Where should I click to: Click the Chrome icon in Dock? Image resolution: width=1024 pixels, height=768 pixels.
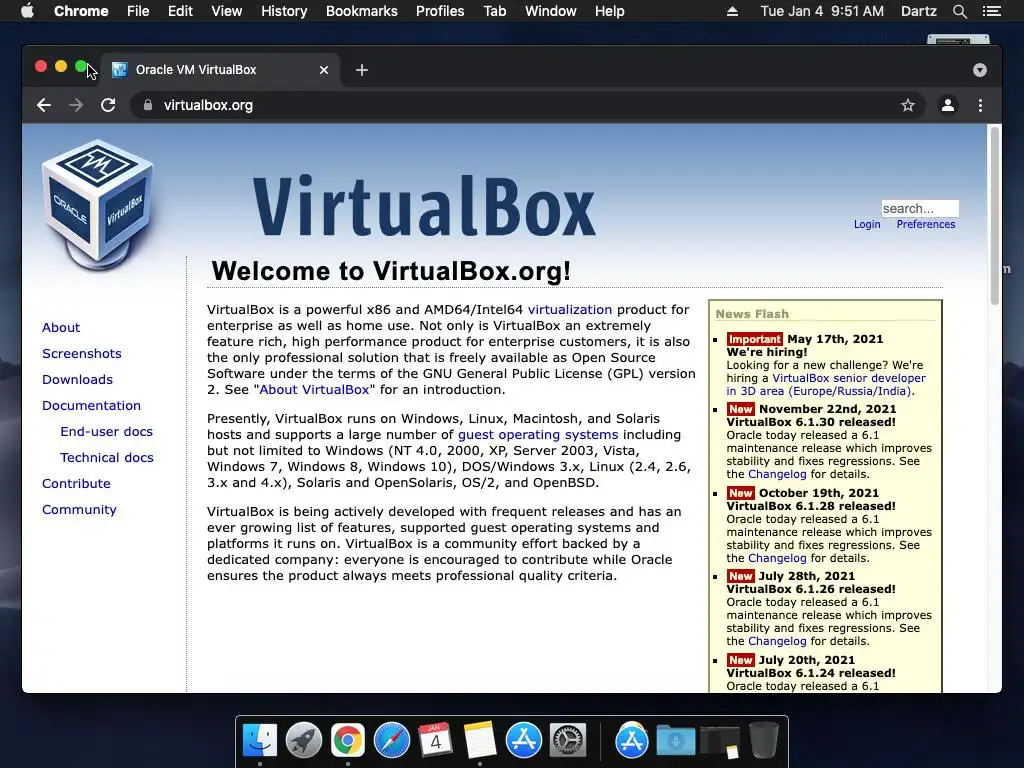[x=347, y=741]
